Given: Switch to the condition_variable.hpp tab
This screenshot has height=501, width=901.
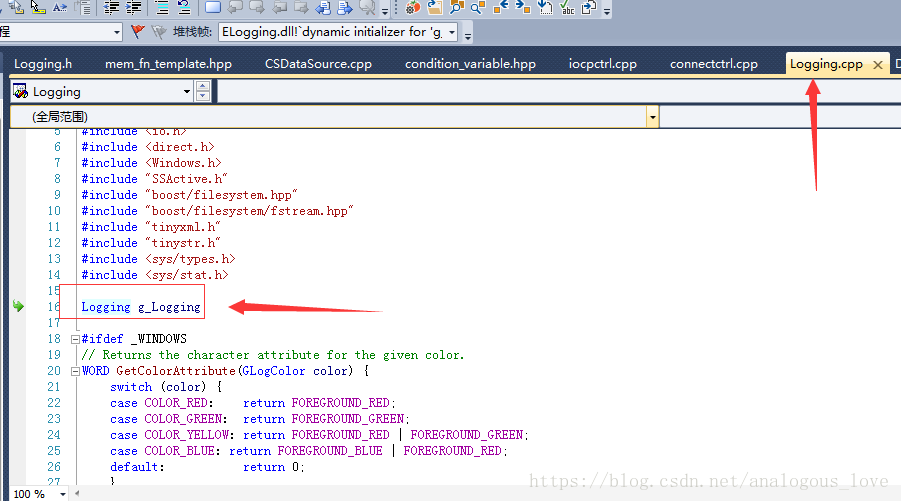Looking at the screenshot, I should pos(470,64).
